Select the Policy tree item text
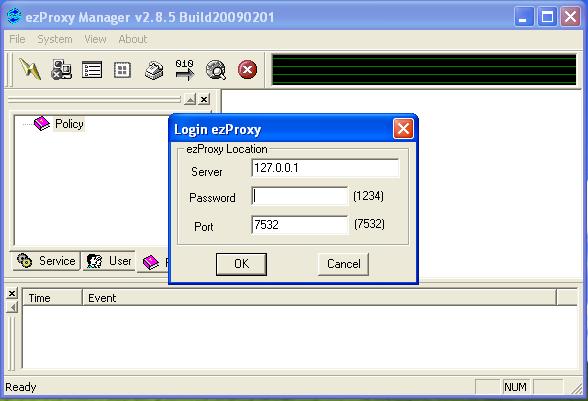The width and height of the screenshot is (588, 401). coord(69,124)
